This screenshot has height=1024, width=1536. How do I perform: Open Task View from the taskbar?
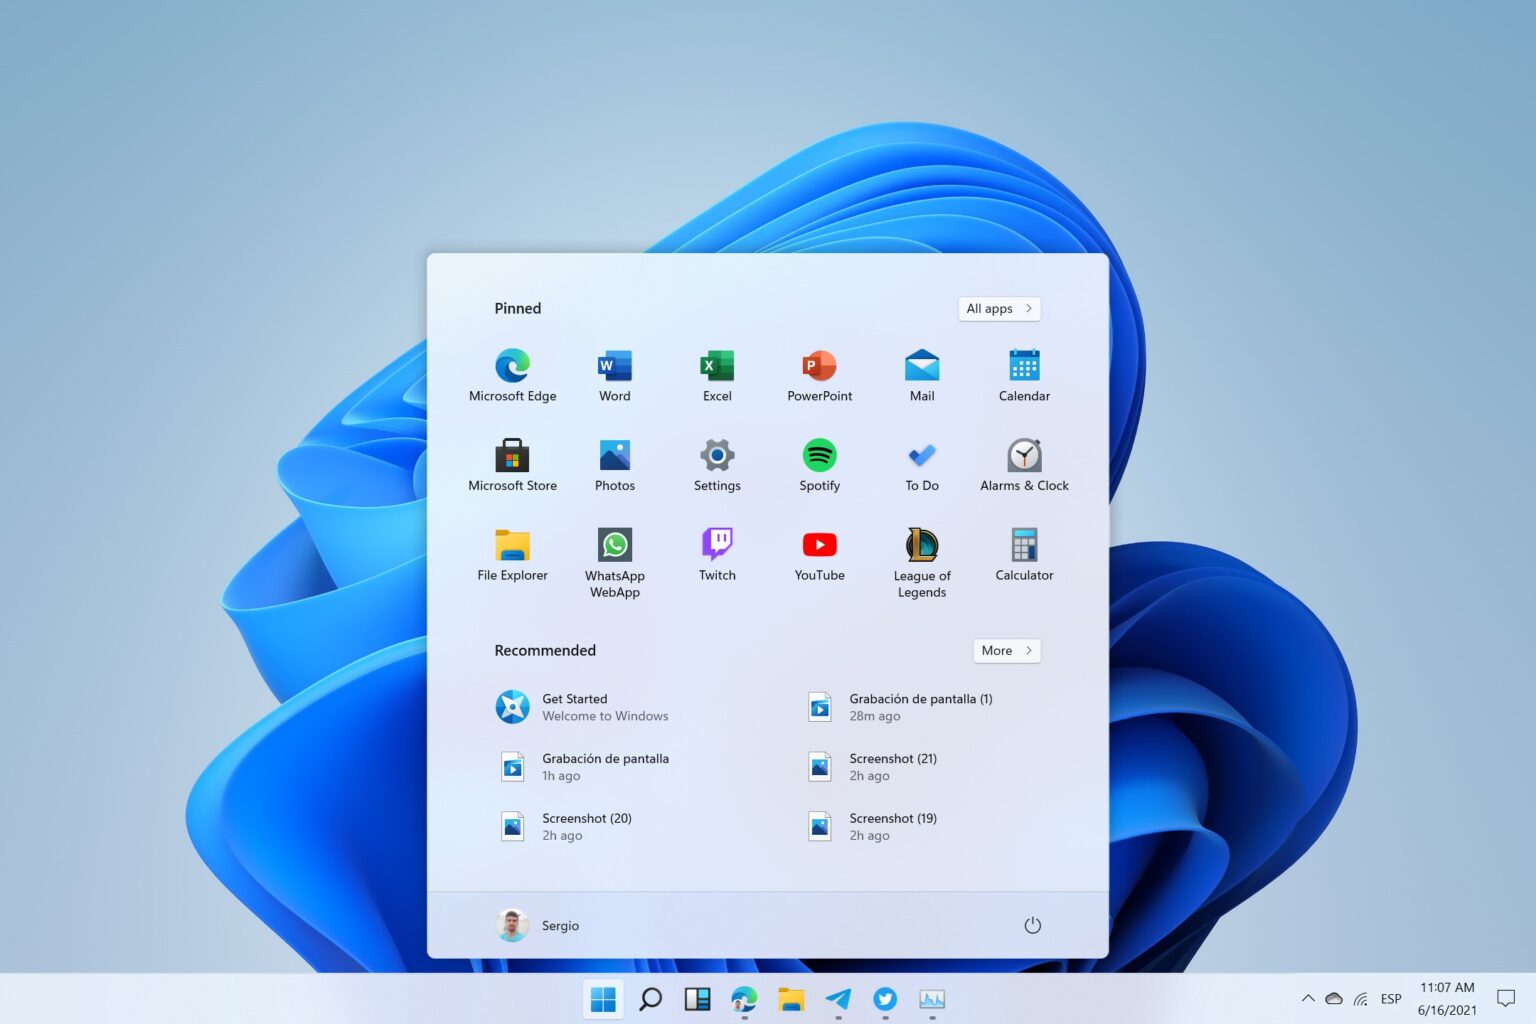[x=697, y=998]
